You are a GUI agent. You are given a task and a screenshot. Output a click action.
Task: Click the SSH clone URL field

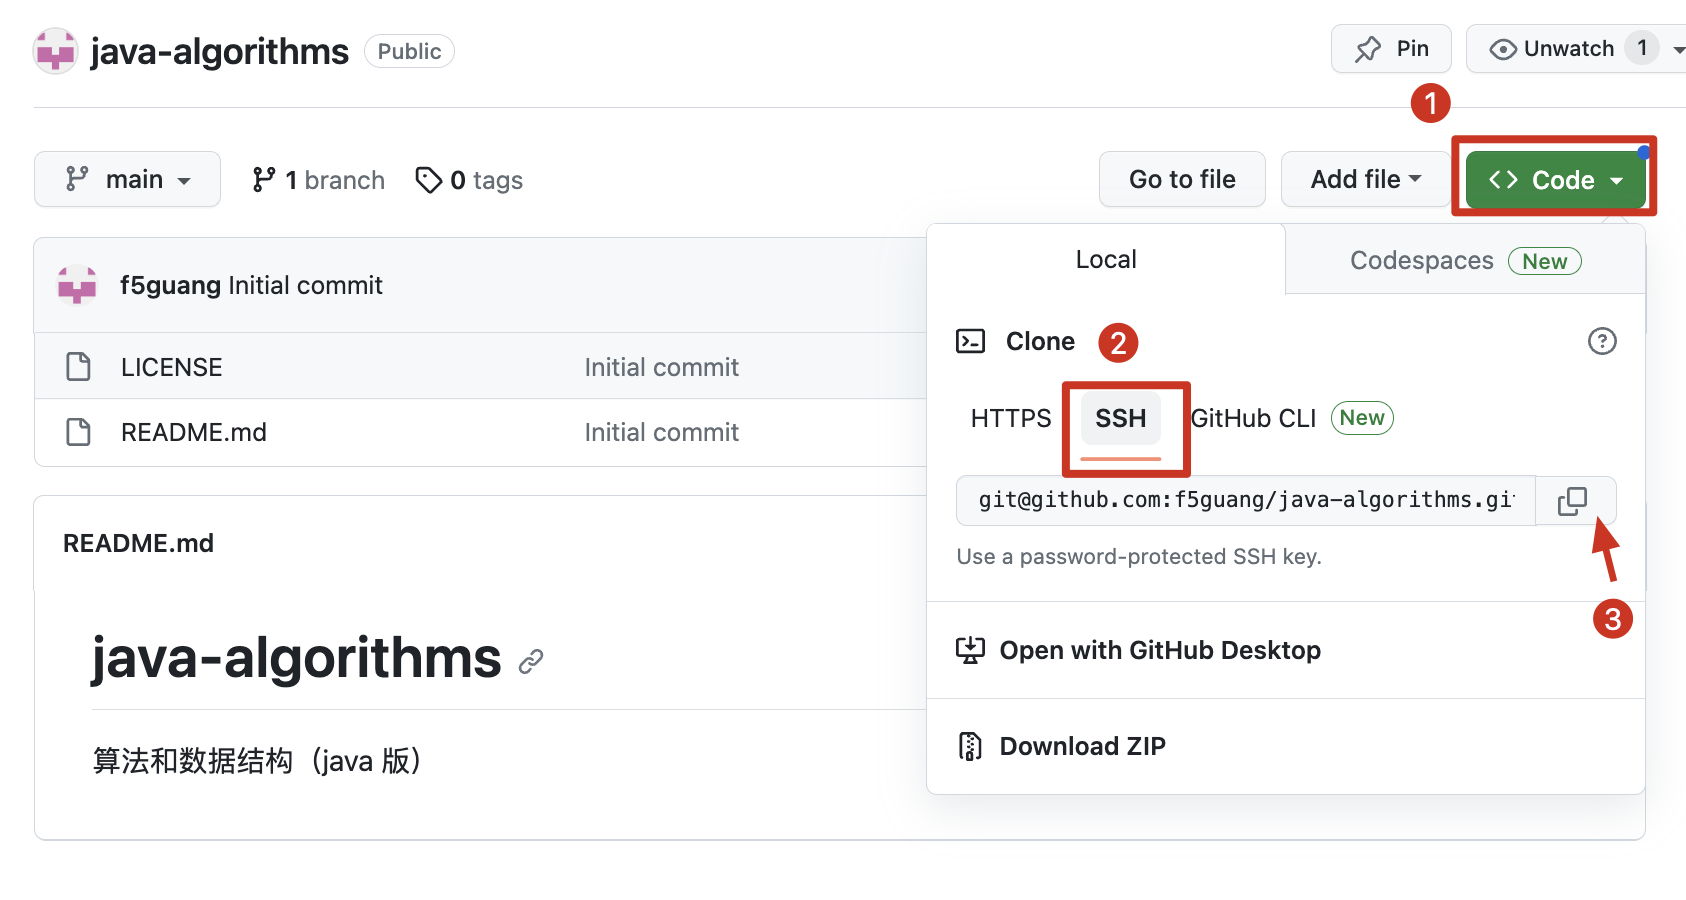pos(1246,500)
